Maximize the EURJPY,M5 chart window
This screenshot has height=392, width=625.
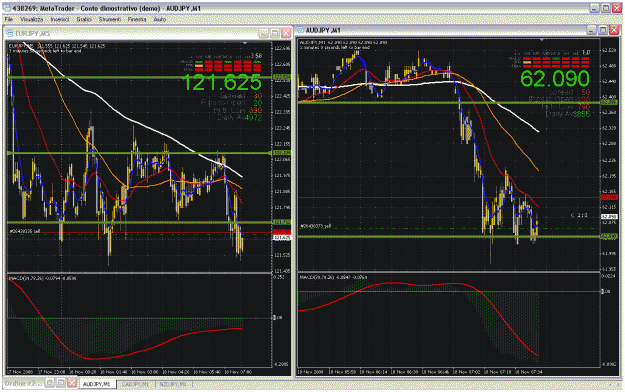coord(275,33)
